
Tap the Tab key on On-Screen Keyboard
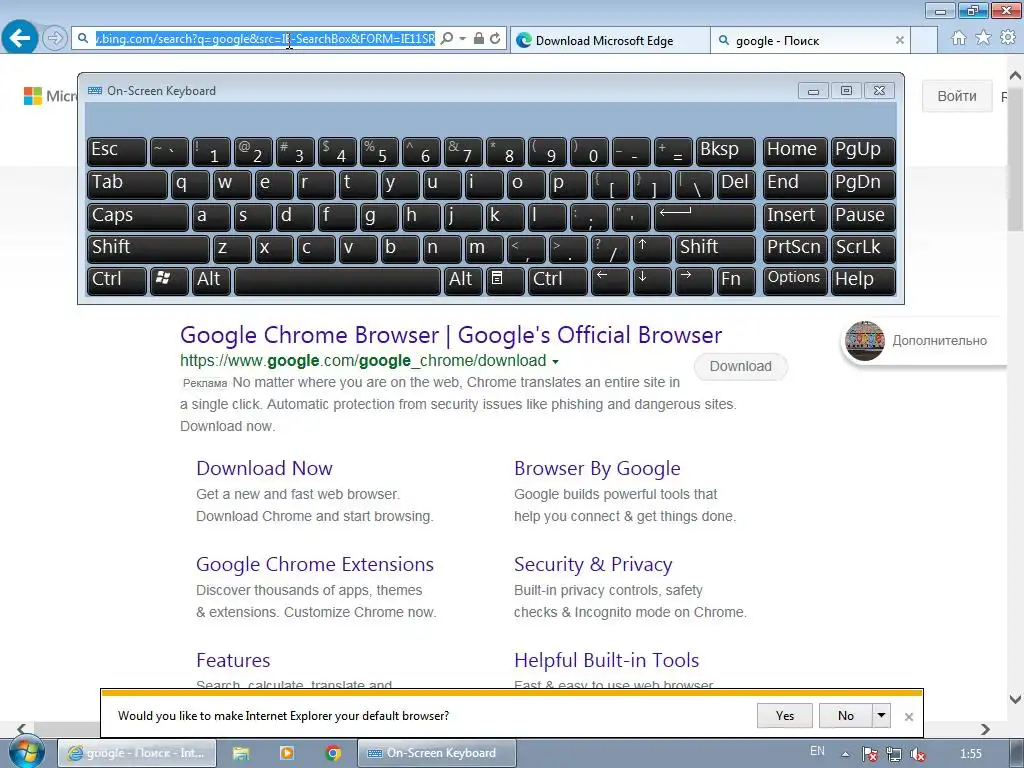click(127, 184)
